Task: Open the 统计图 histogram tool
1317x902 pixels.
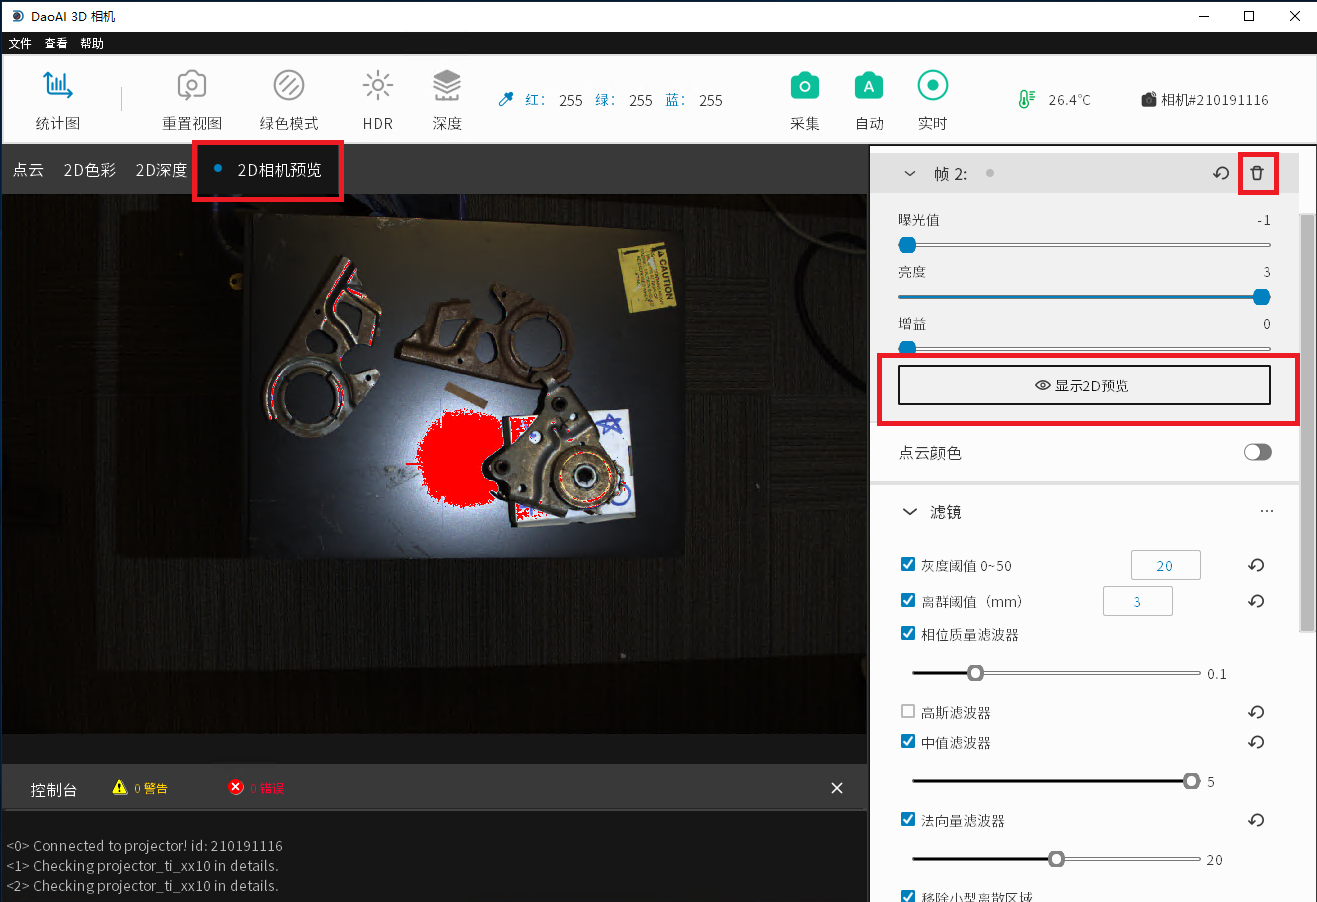Action: pyautogui.click(x=58, y=86)
